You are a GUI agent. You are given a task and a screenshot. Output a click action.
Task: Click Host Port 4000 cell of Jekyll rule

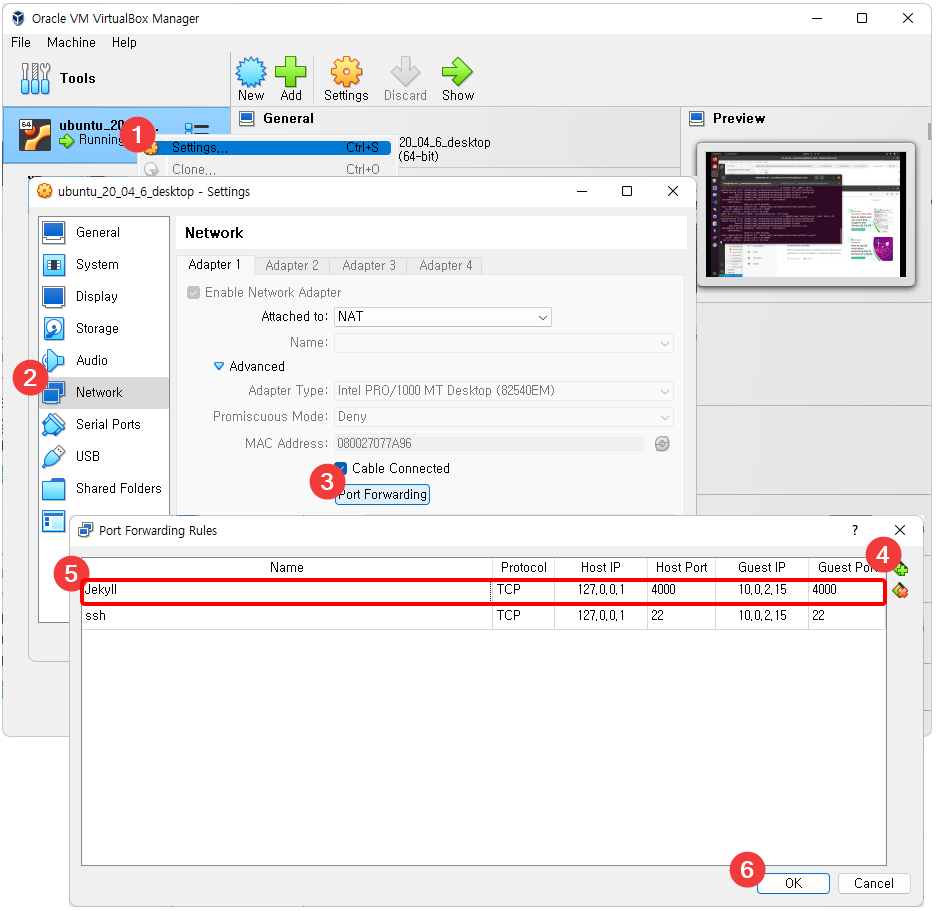pos(681,590)
